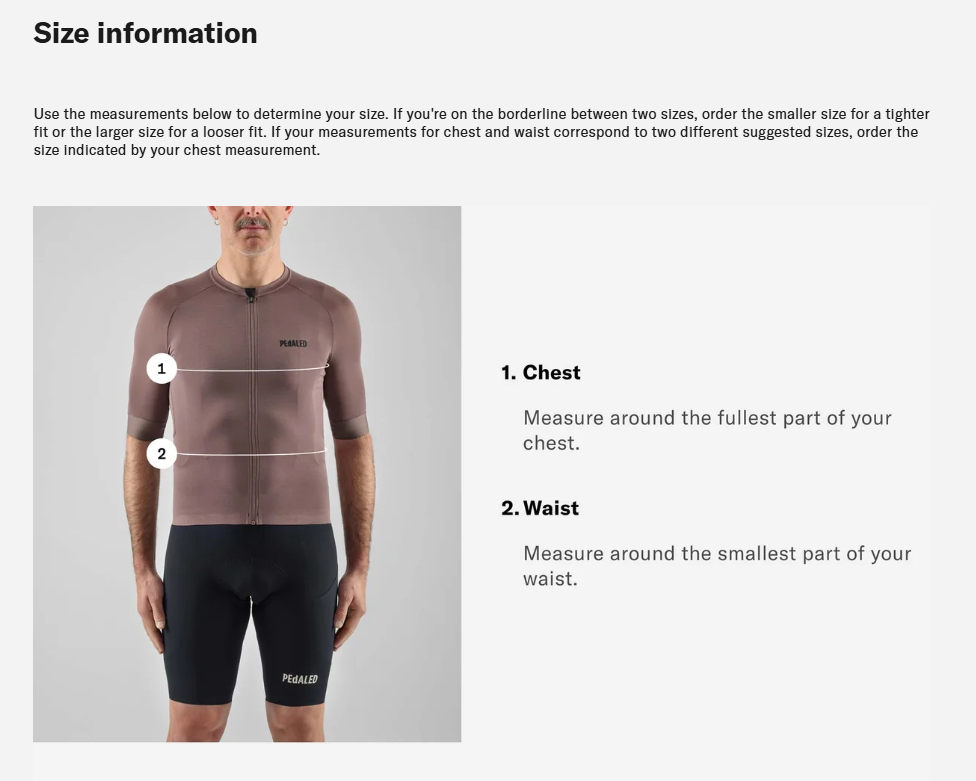976x781 pixels.
Task: Click the '1. Chest' heading
Action: coord(541,372)
